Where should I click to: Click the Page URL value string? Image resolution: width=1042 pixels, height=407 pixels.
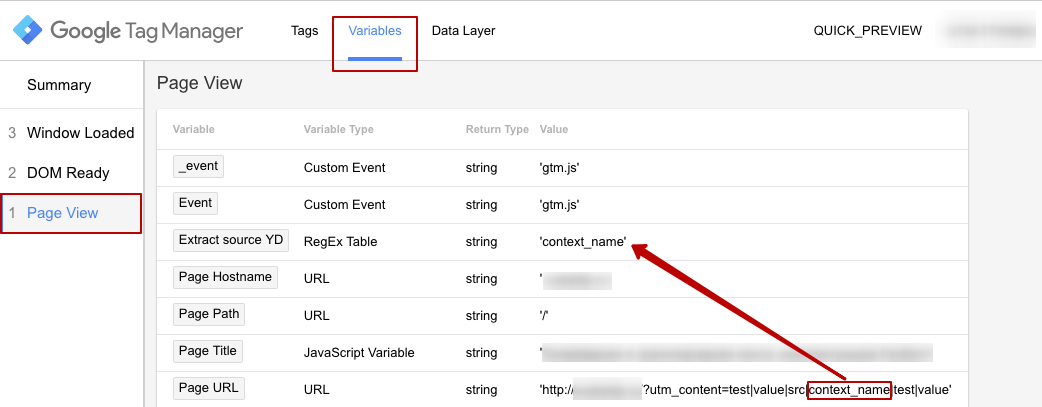[744, 389]
